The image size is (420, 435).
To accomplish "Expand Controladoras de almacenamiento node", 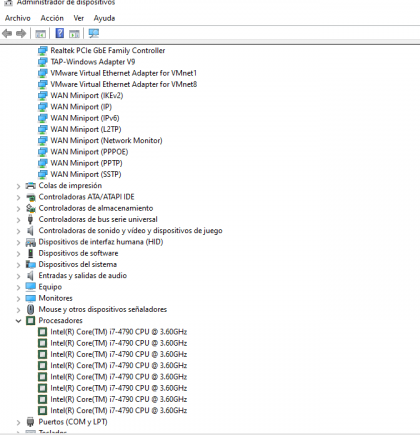I will click(18, 209).
